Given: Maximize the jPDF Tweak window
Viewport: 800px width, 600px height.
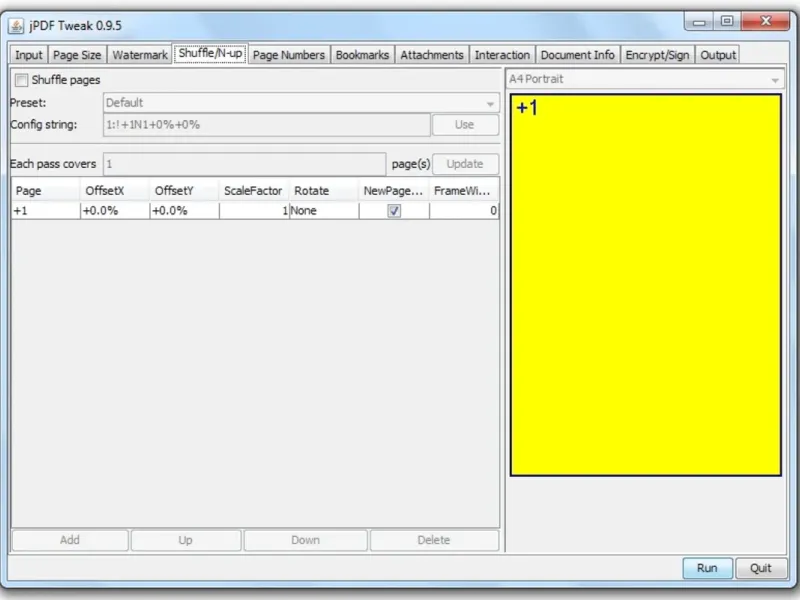Looking at the screenshot, I should (727, 21).
